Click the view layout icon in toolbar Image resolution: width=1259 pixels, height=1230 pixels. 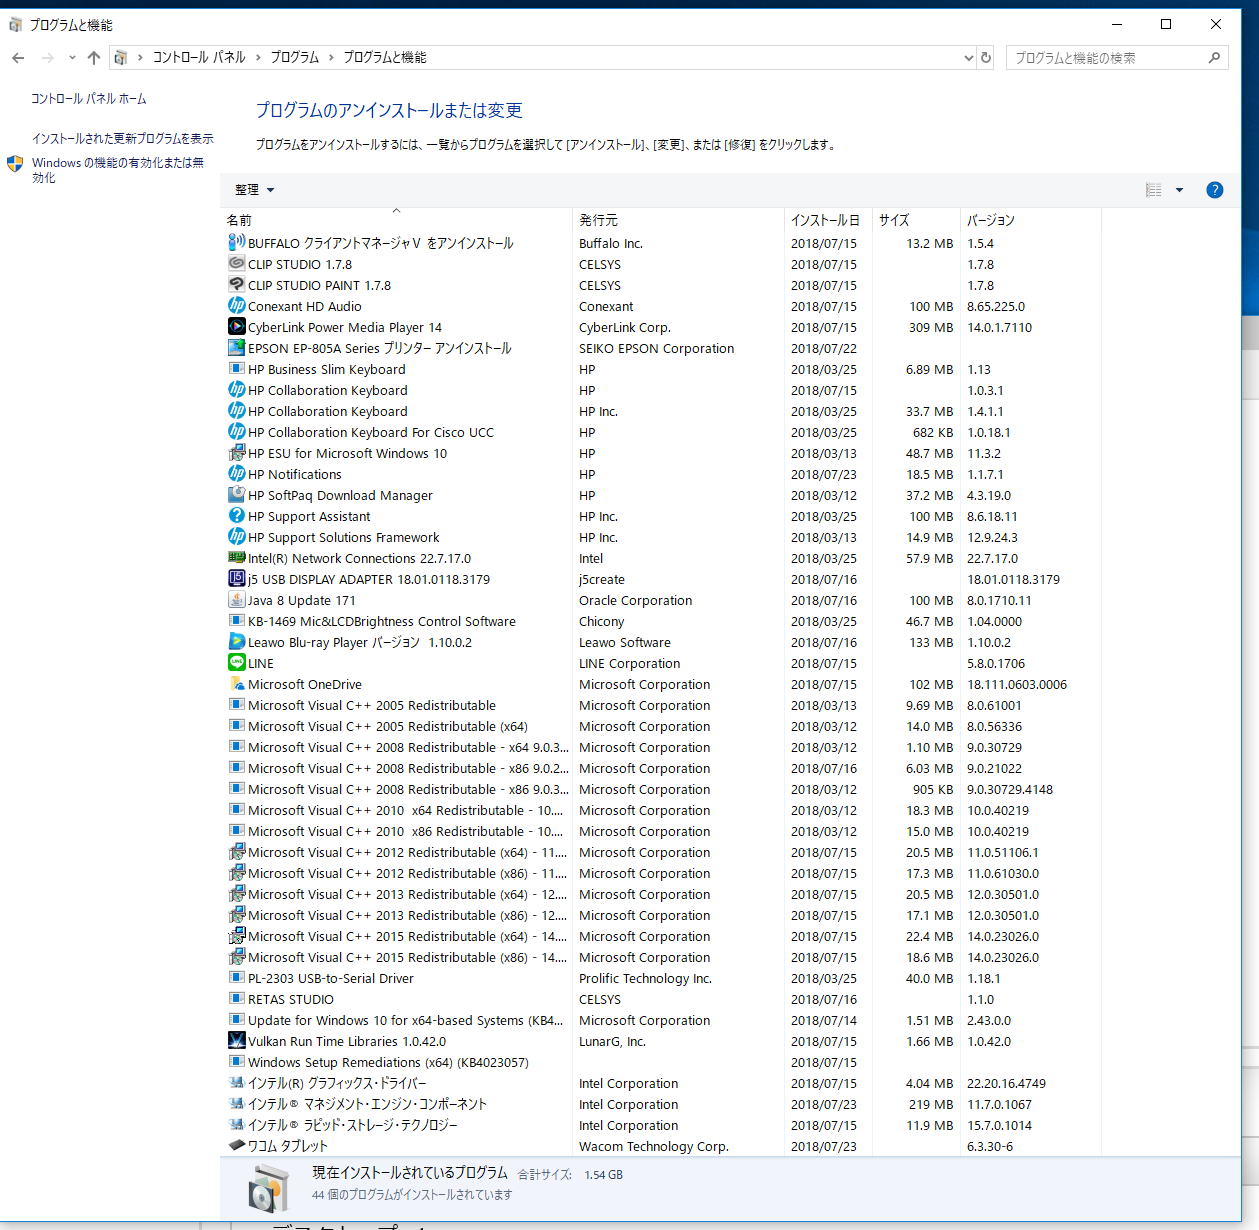(x=1154, y=190)
